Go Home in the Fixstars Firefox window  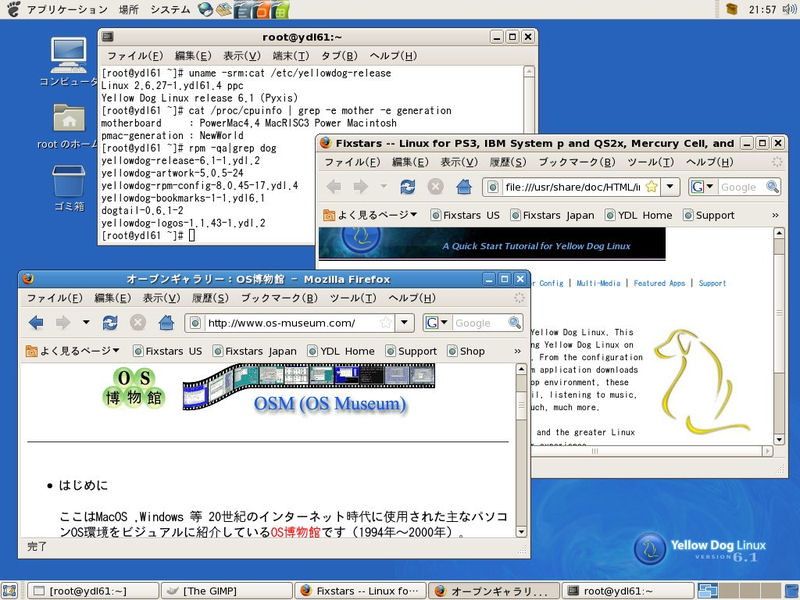(464, 187)
